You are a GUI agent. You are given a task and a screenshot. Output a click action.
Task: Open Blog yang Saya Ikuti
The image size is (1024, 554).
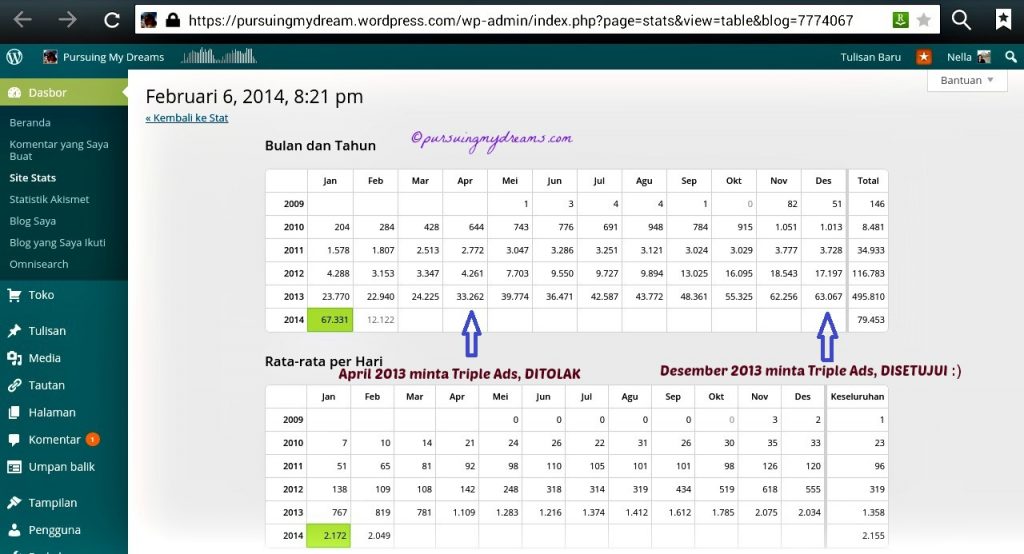pyautogui.click(x=57, y=242)
